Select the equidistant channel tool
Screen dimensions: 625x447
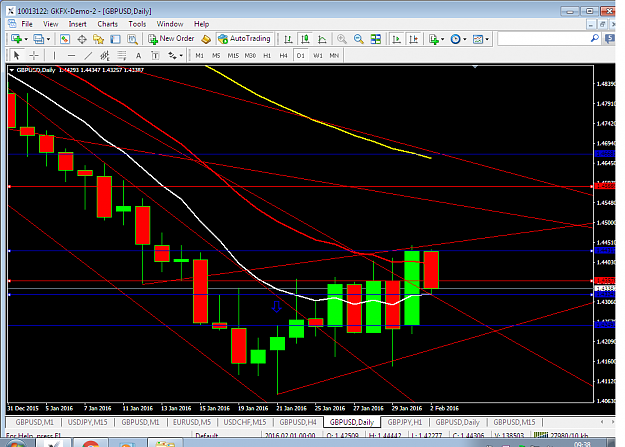(x=105, y=55)
